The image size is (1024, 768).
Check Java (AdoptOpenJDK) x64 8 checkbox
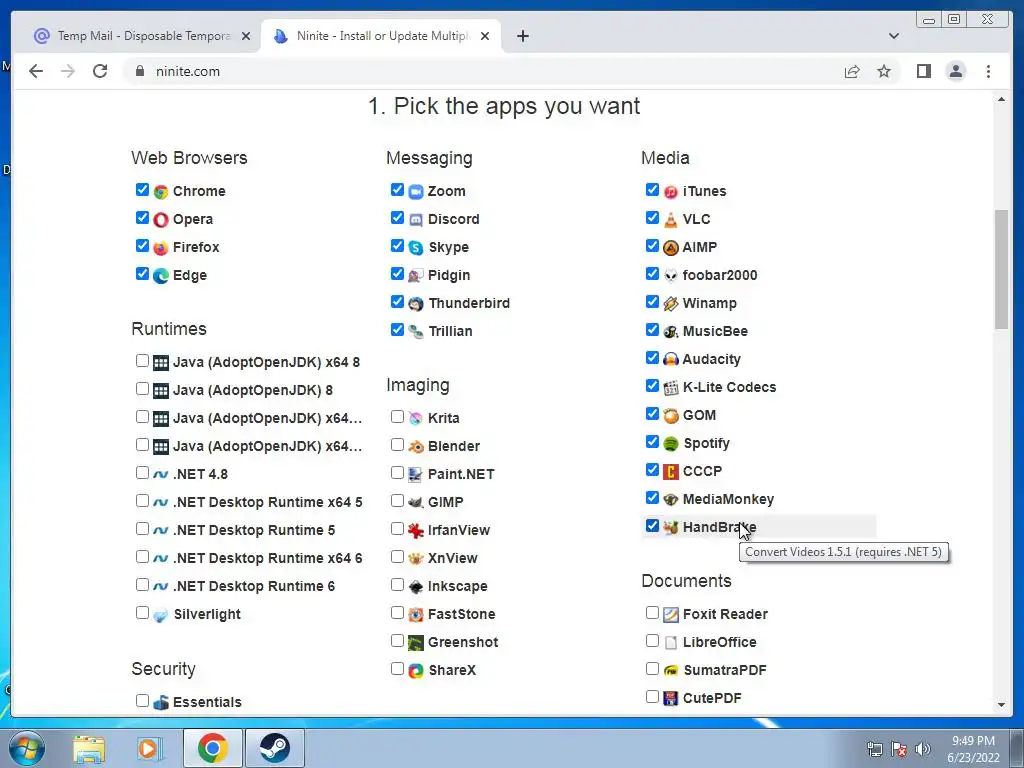click(x=142, y=360)
